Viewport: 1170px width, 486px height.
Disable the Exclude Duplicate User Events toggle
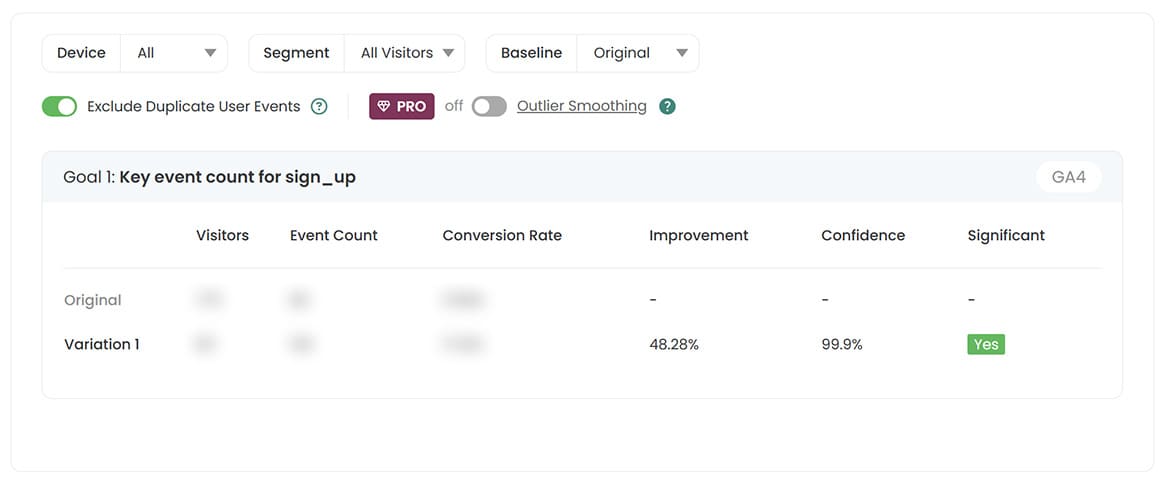click(x=59, y=107)
